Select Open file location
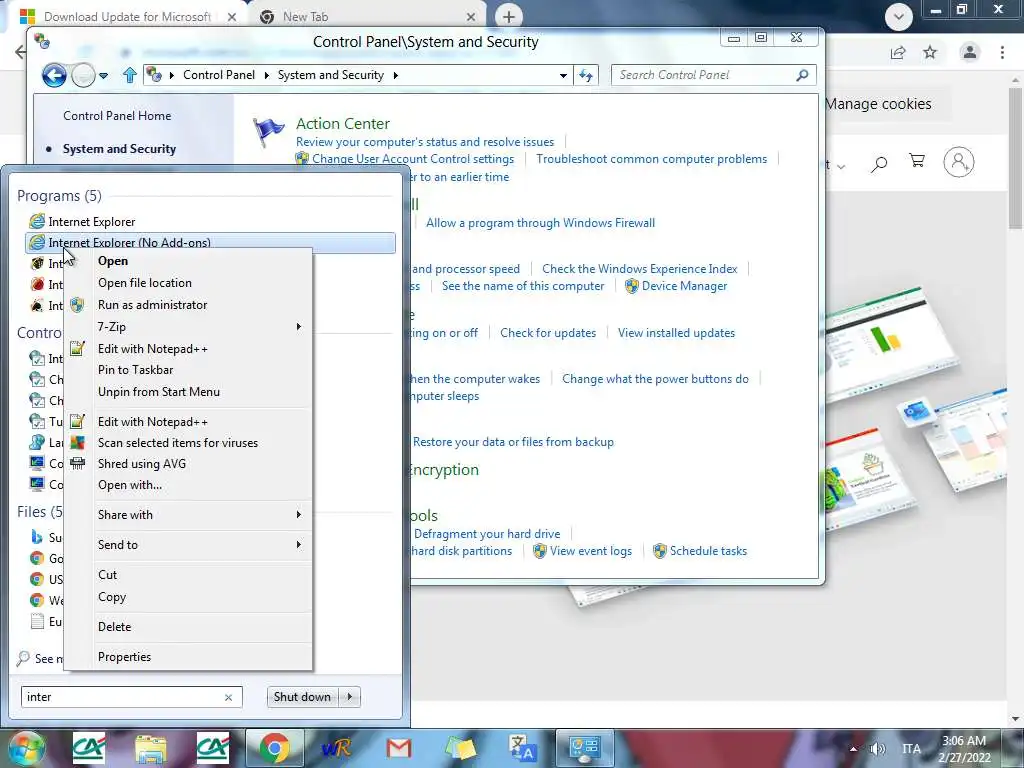The image size is (1024, 768). pos(145,283)
